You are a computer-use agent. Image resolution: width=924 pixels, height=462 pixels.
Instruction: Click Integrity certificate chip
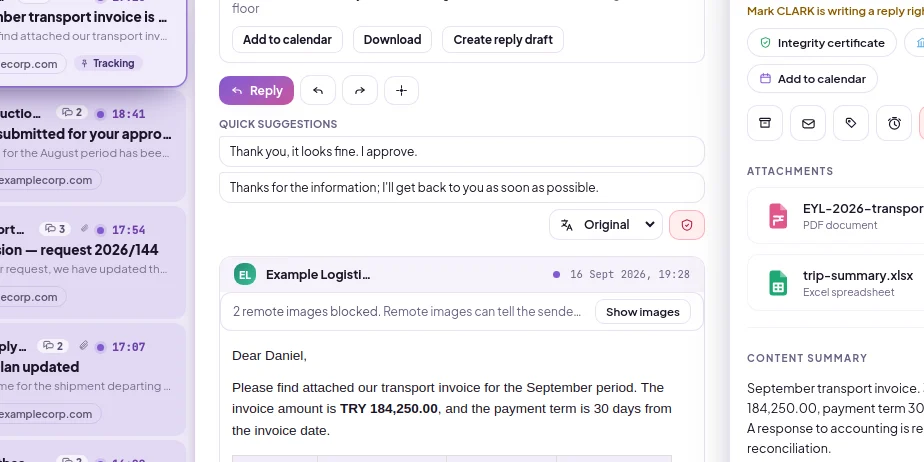click(821, 43)
